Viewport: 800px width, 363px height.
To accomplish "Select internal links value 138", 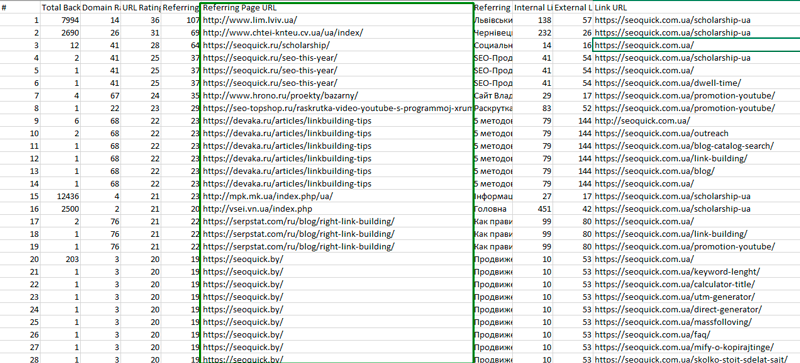I will (533, 20).
